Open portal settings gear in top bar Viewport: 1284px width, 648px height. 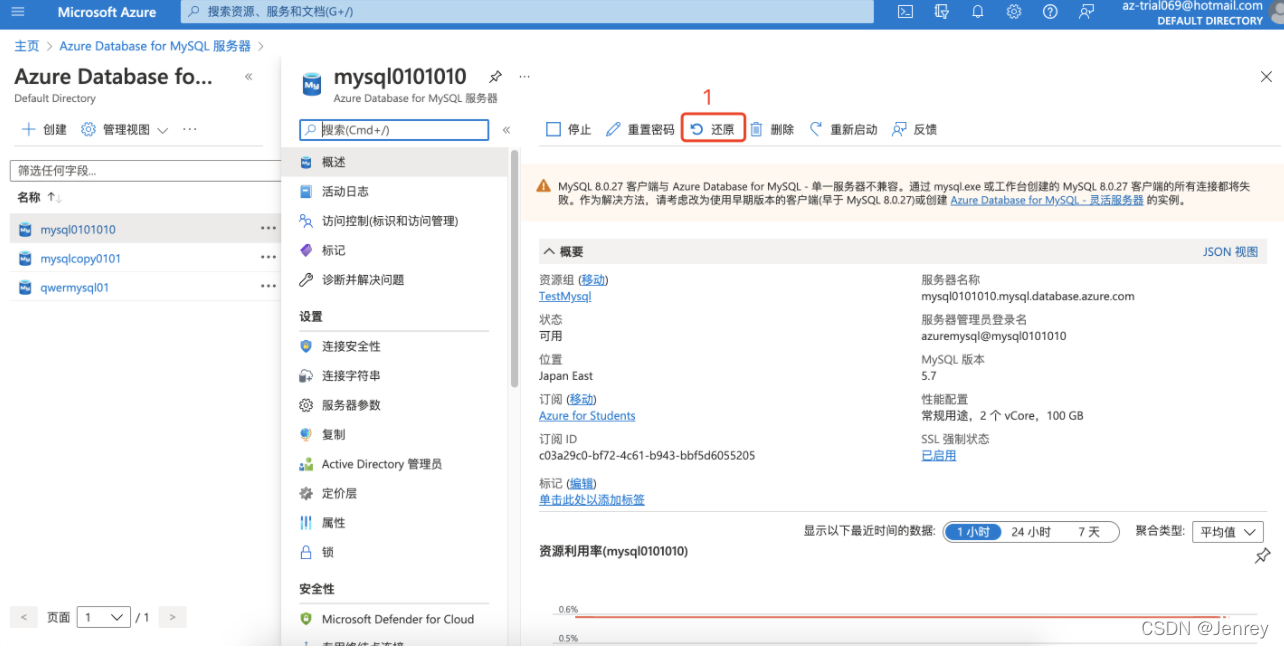pos(1013,12)
